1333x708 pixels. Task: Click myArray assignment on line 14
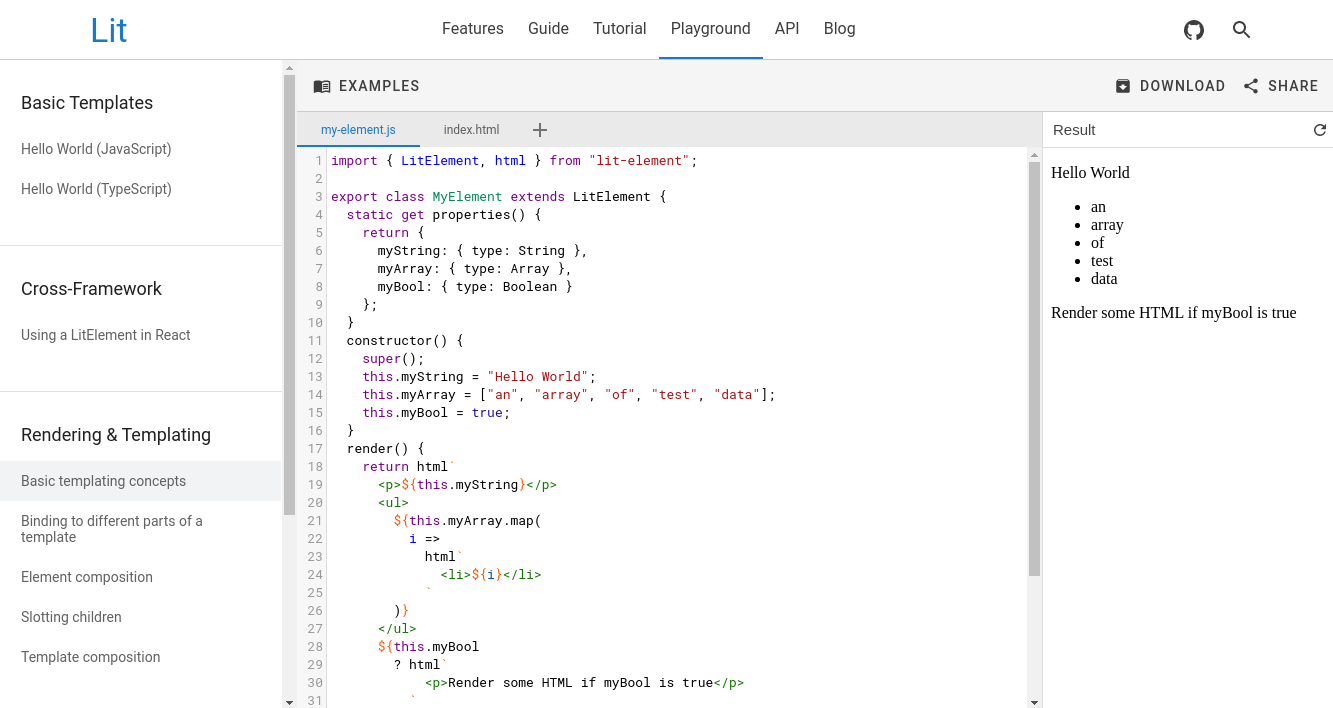pos(569,395)
